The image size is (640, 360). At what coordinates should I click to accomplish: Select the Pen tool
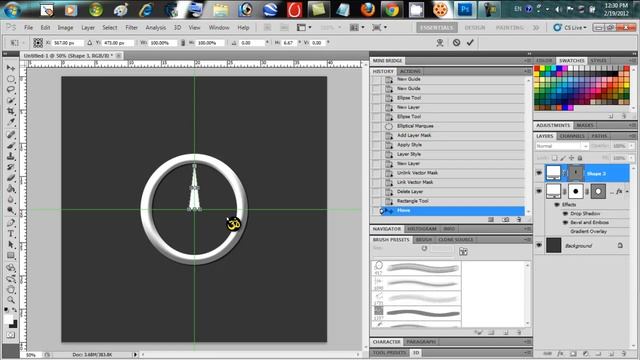[11, 223]
